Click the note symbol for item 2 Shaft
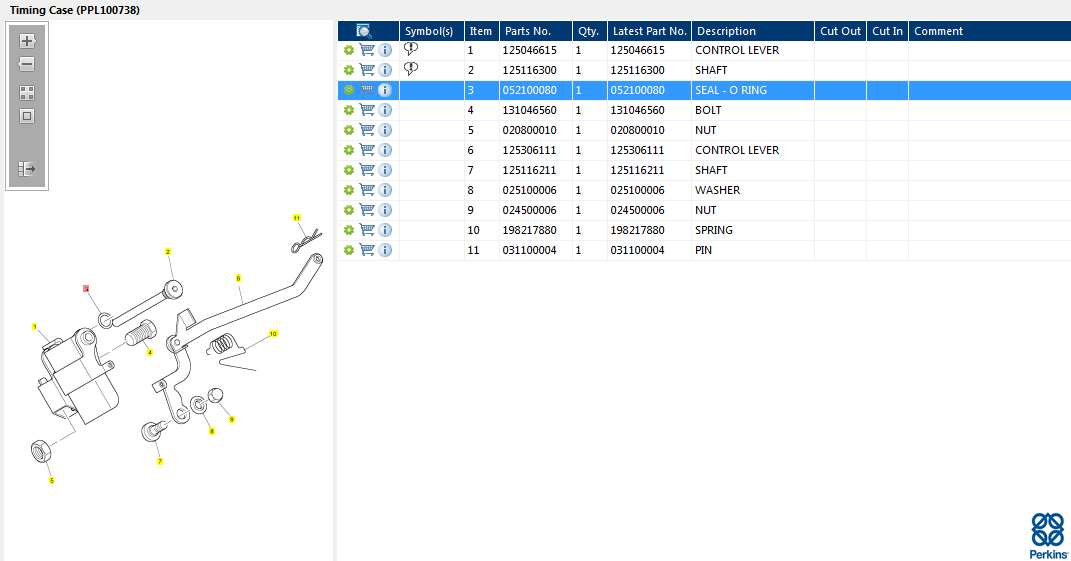The image size is (1071, 561). 411,68
